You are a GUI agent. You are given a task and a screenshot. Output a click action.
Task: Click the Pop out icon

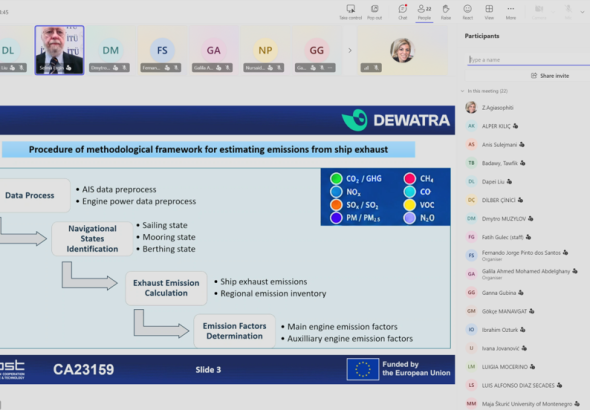coord(374,12)
